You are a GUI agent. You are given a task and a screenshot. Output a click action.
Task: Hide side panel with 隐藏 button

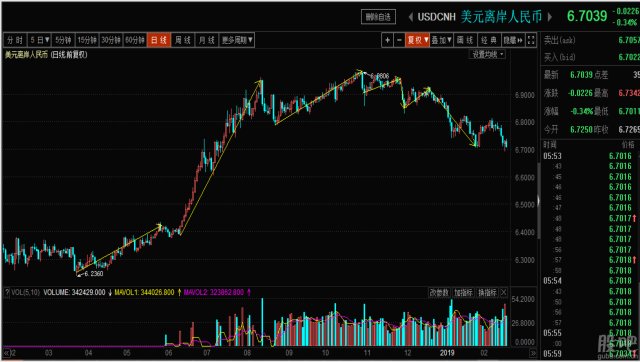513,40
